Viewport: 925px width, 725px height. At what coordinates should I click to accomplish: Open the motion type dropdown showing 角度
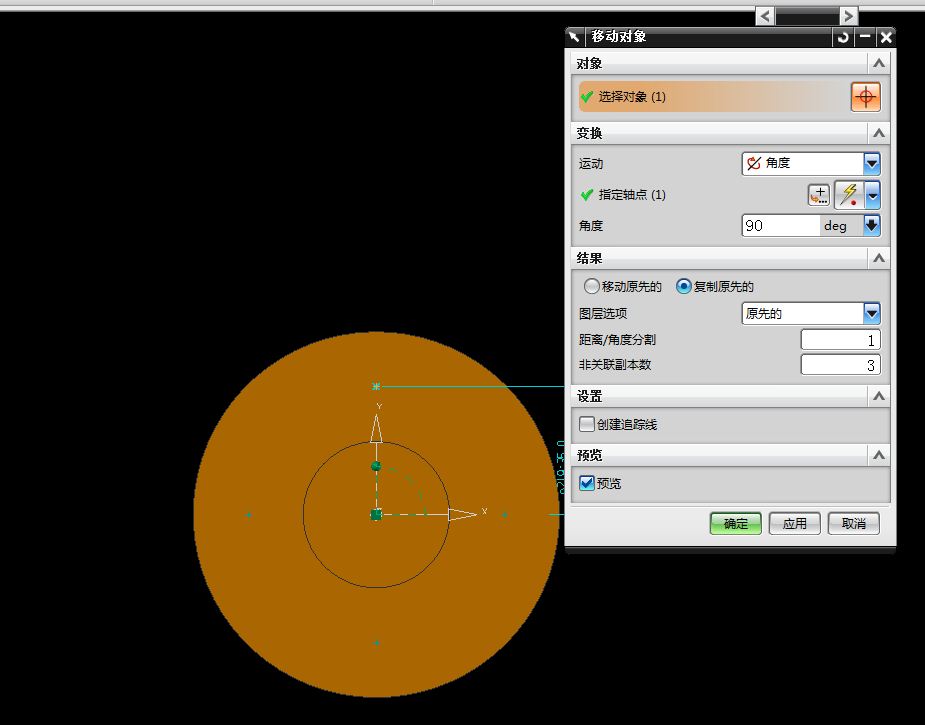[x=811, y=163]
